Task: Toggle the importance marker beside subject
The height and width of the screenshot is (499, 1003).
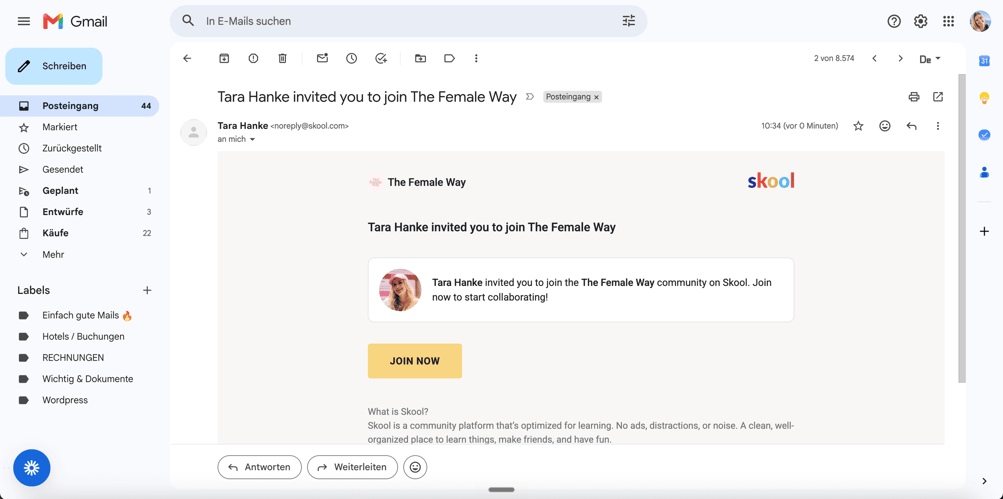Action: click(x=529, y=97)
